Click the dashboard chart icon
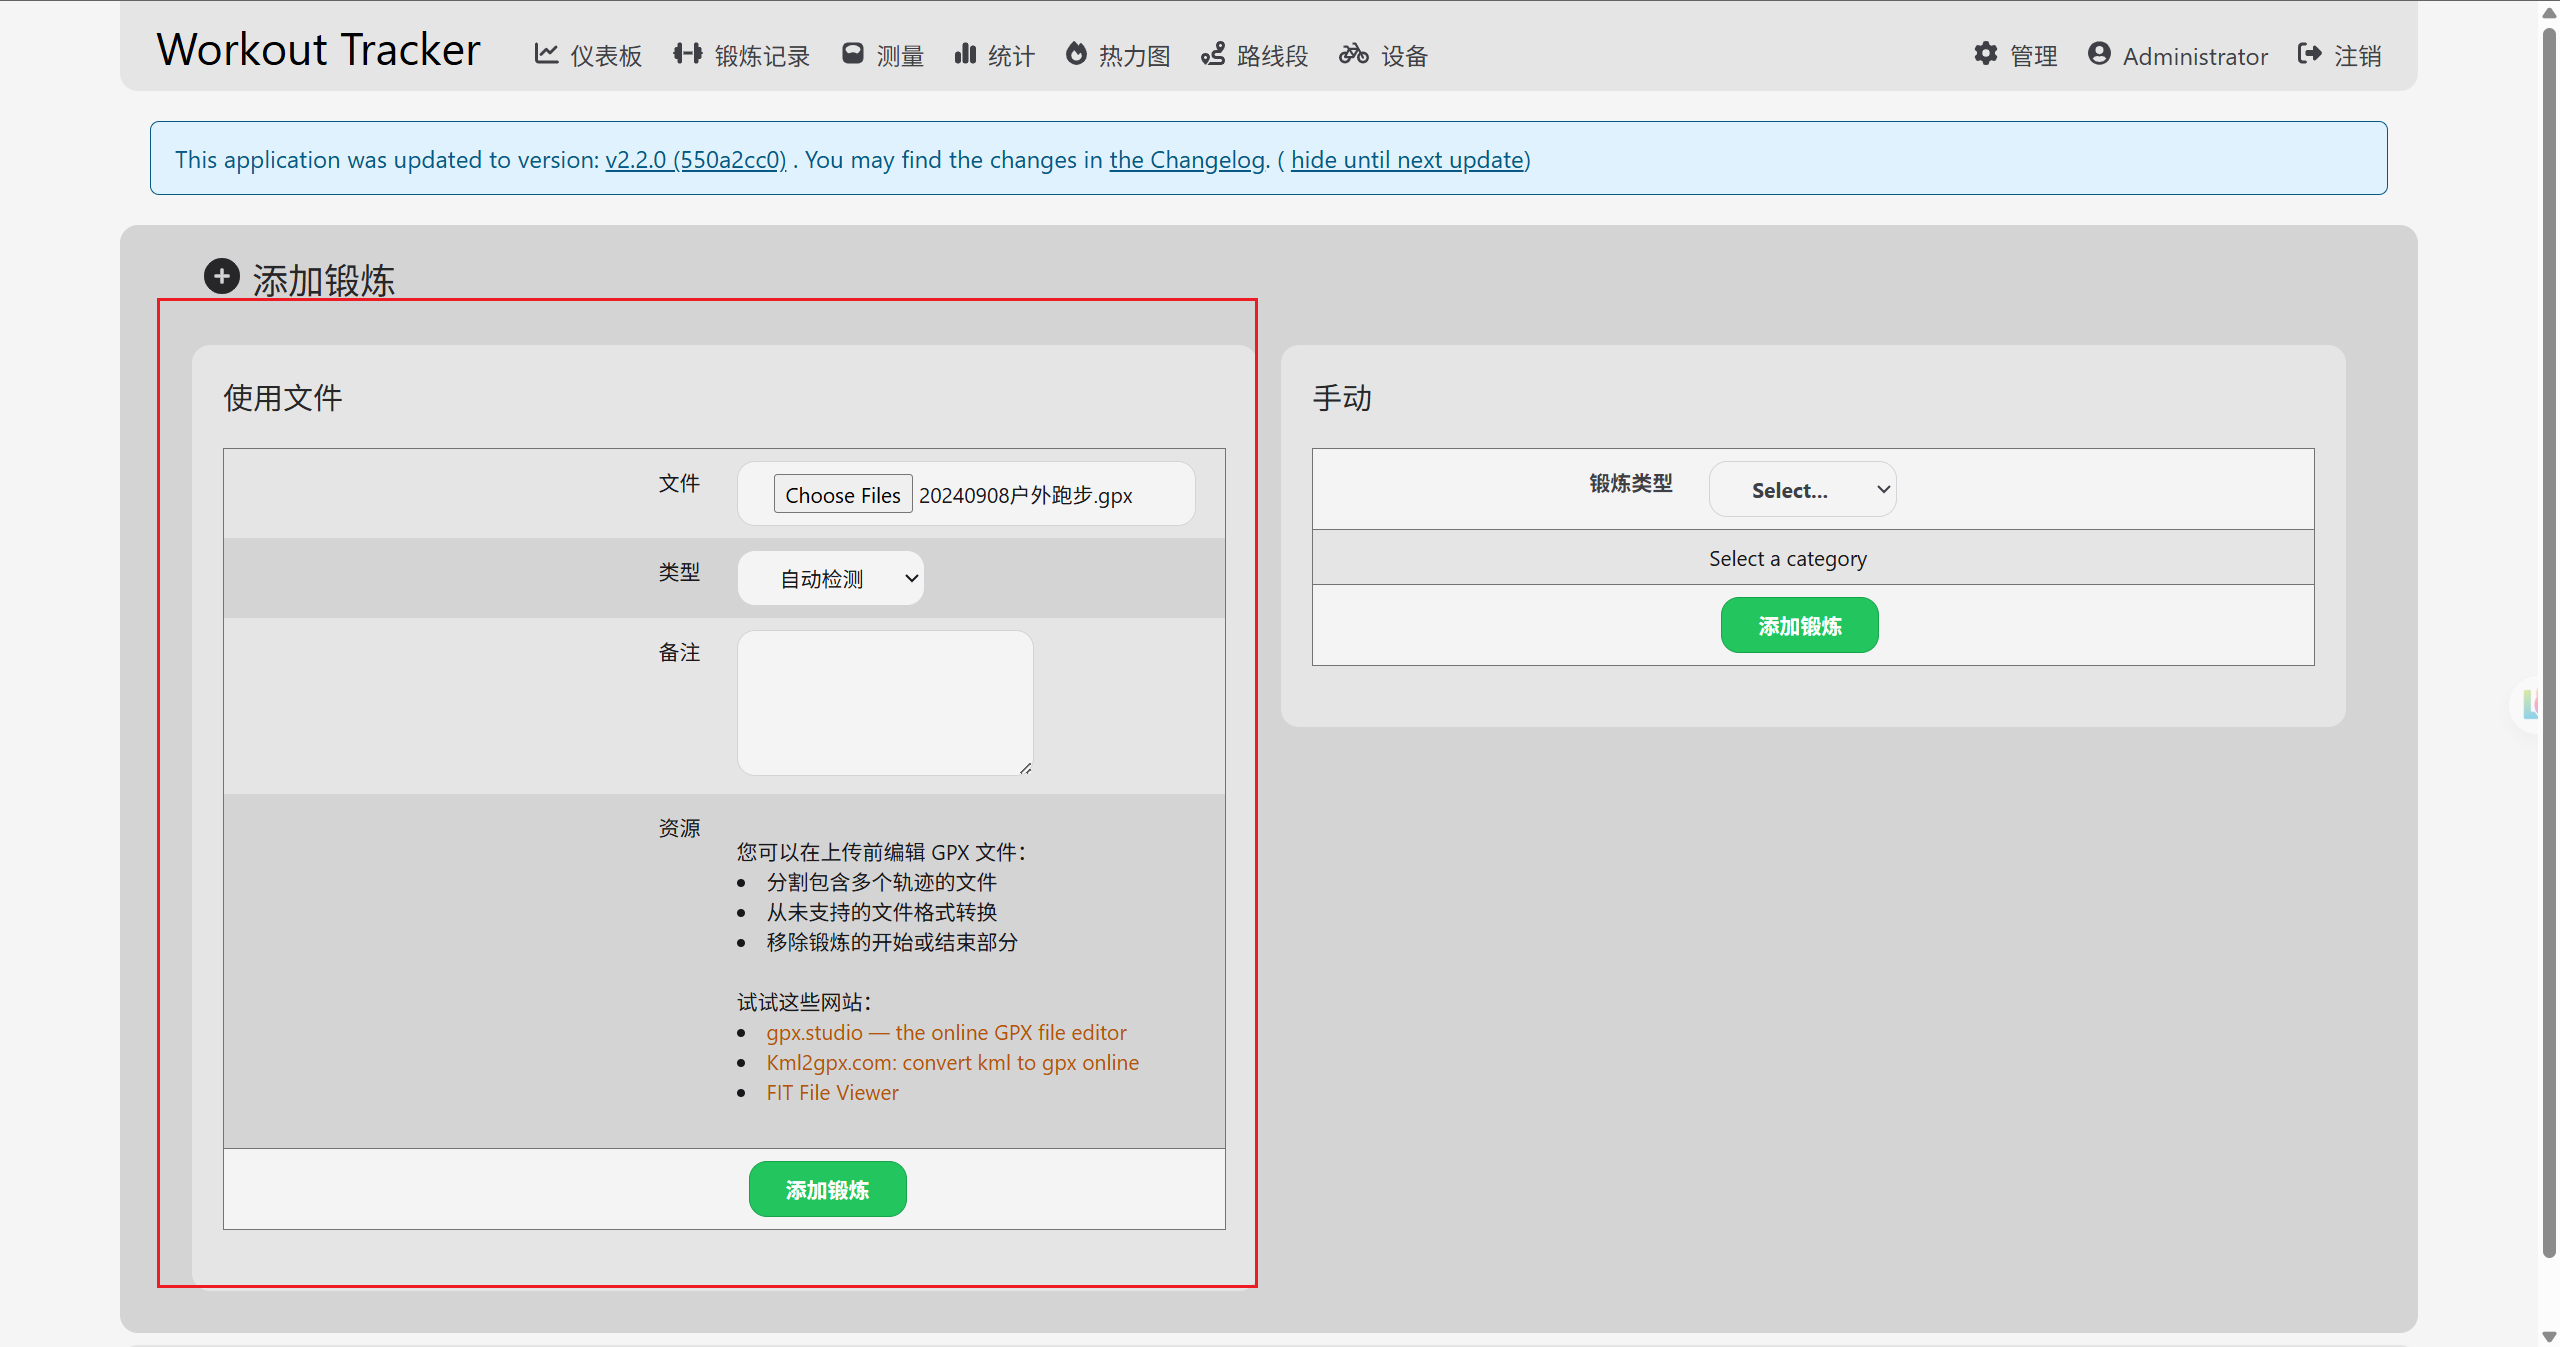This screenshot has width=2560, height=1347. (545, 54)
